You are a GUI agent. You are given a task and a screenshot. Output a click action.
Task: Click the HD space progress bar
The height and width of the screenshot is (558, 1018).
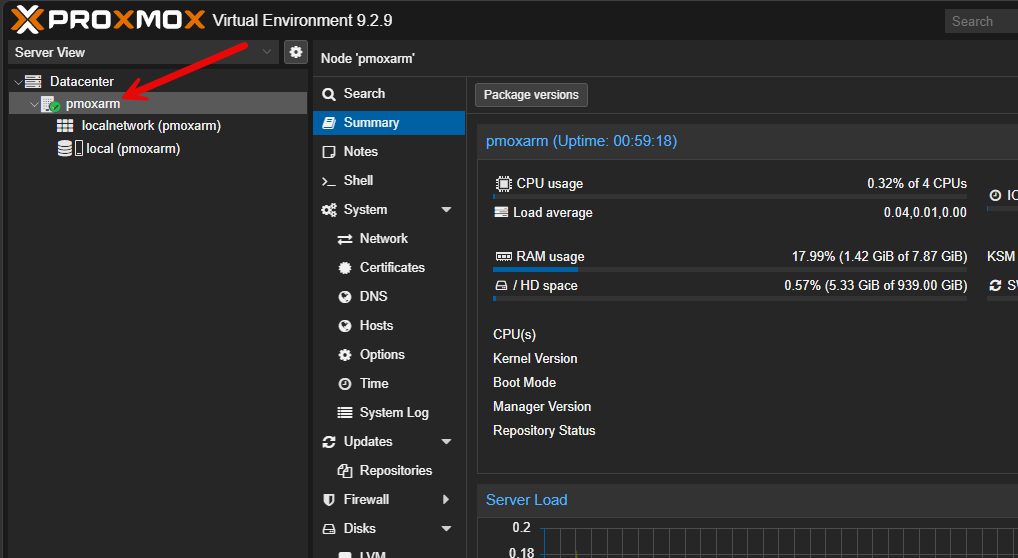tap(730, 298)
